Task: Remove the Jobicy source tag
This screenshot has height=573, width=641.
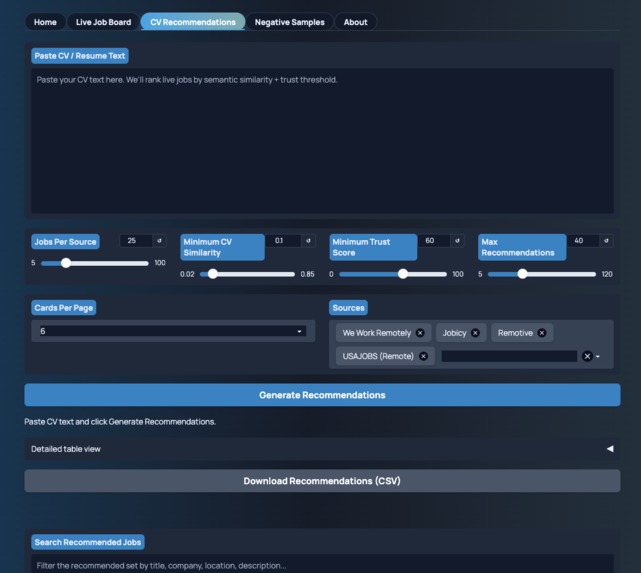Action: click(475, 333)
